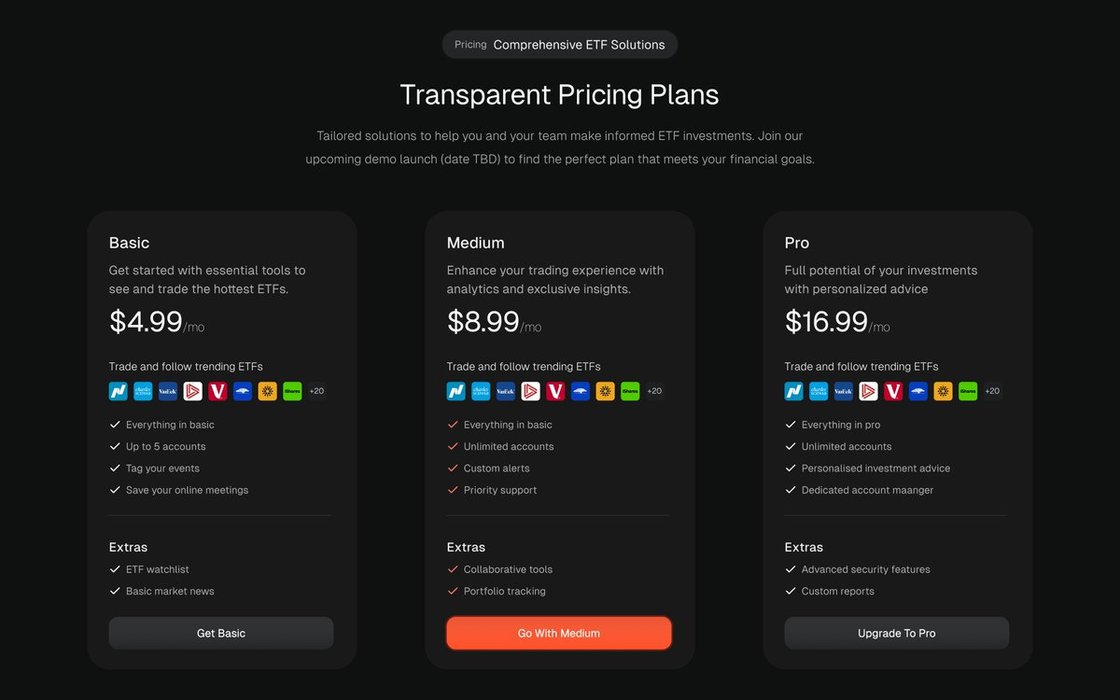Expand the '+20' more ETFs badge in Basic
The image size is (1120, 700).
click(316, 391)
